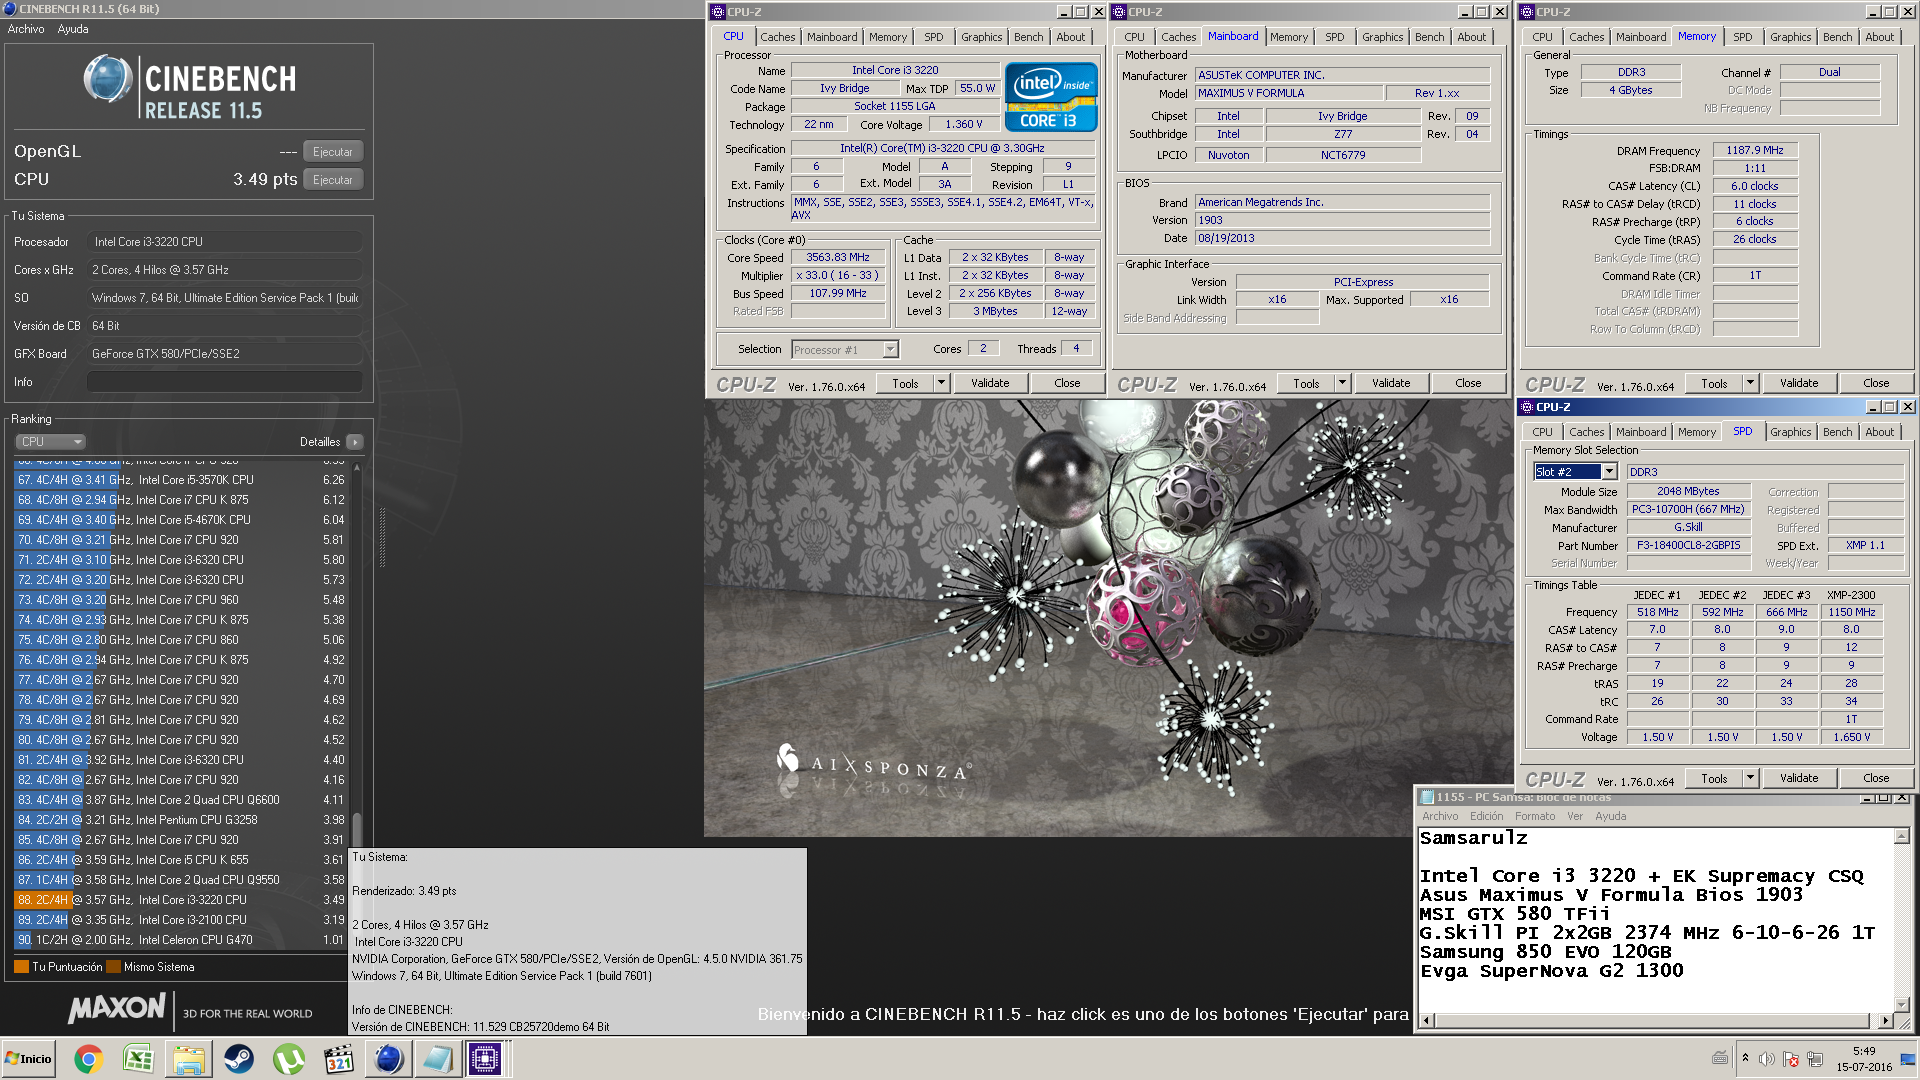Click 'Tu Puntuación' orange legend swatch
Screen dimensions: 1920x1080
pos(21,967)
